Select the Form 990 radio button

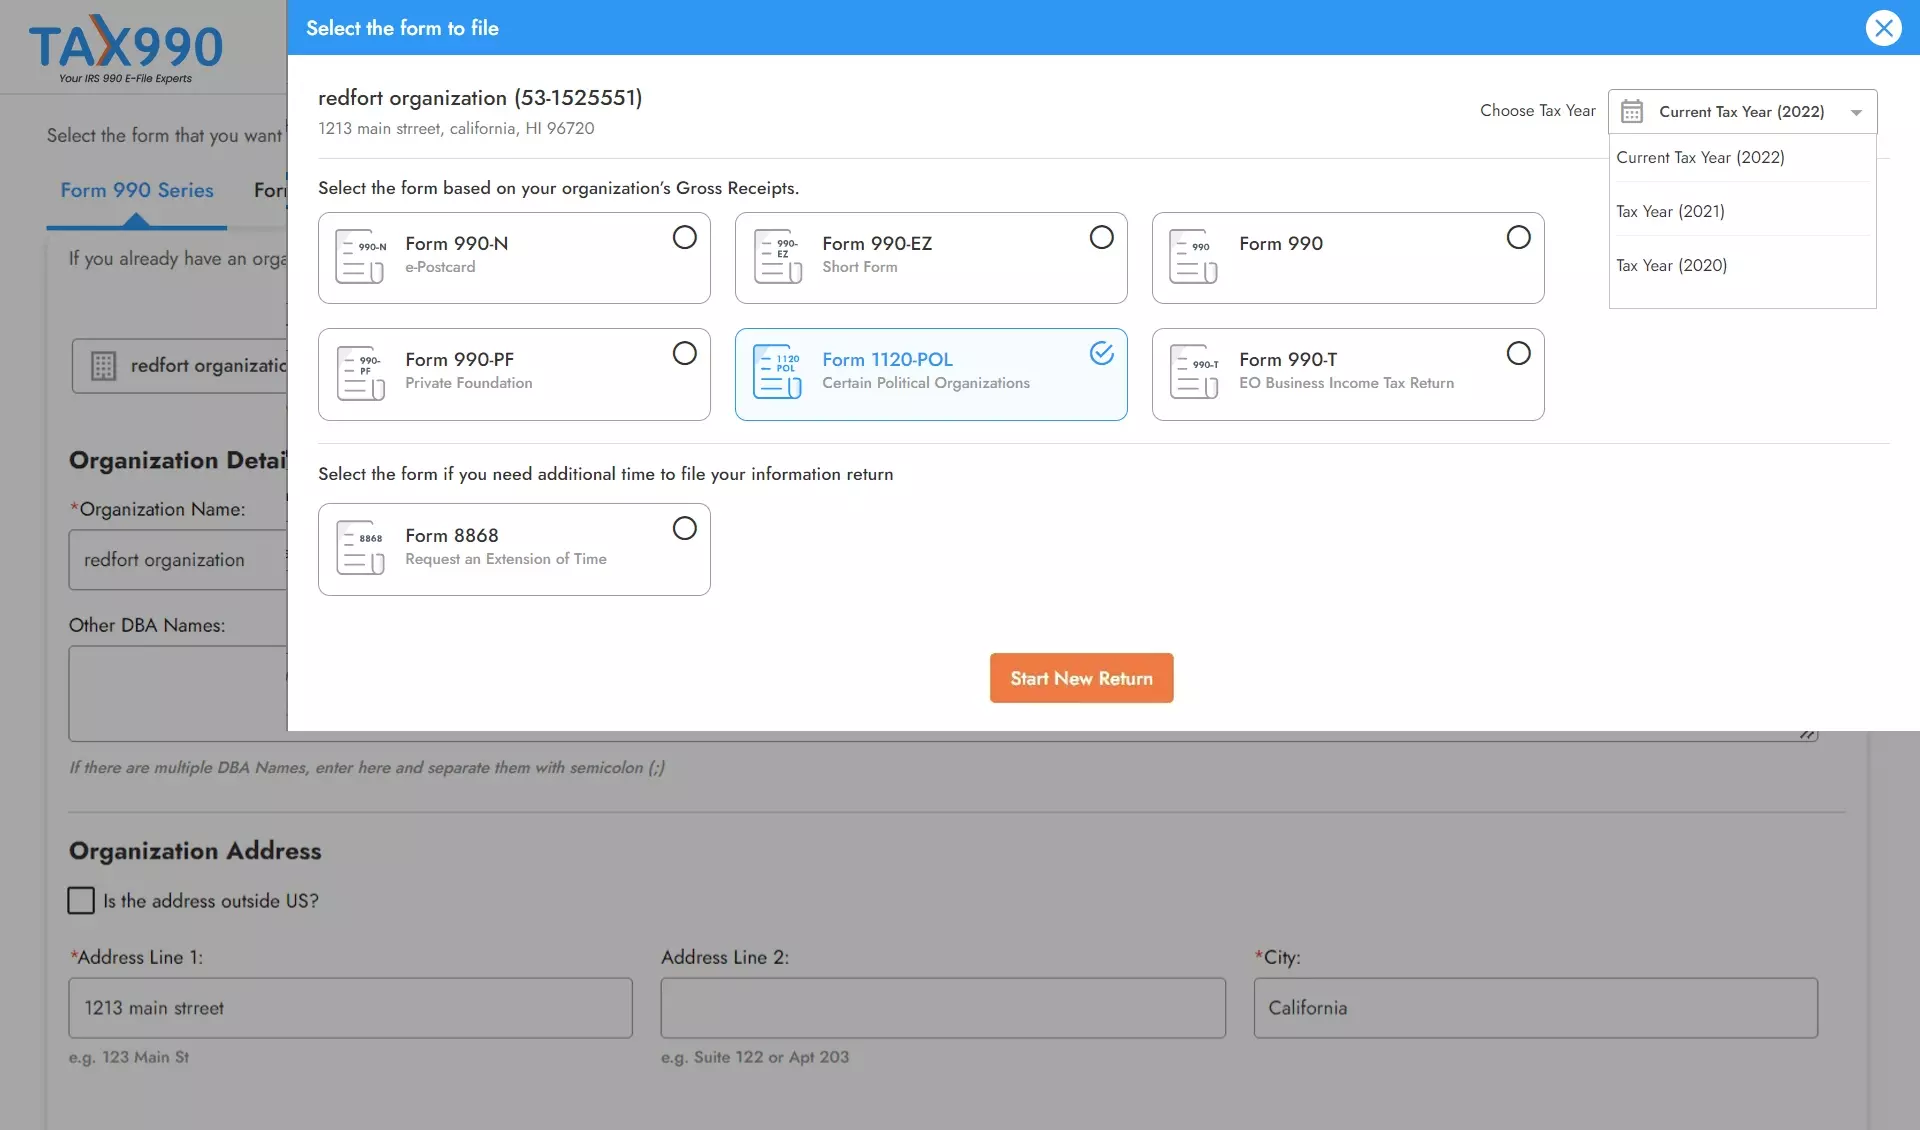pos(1519,237)
